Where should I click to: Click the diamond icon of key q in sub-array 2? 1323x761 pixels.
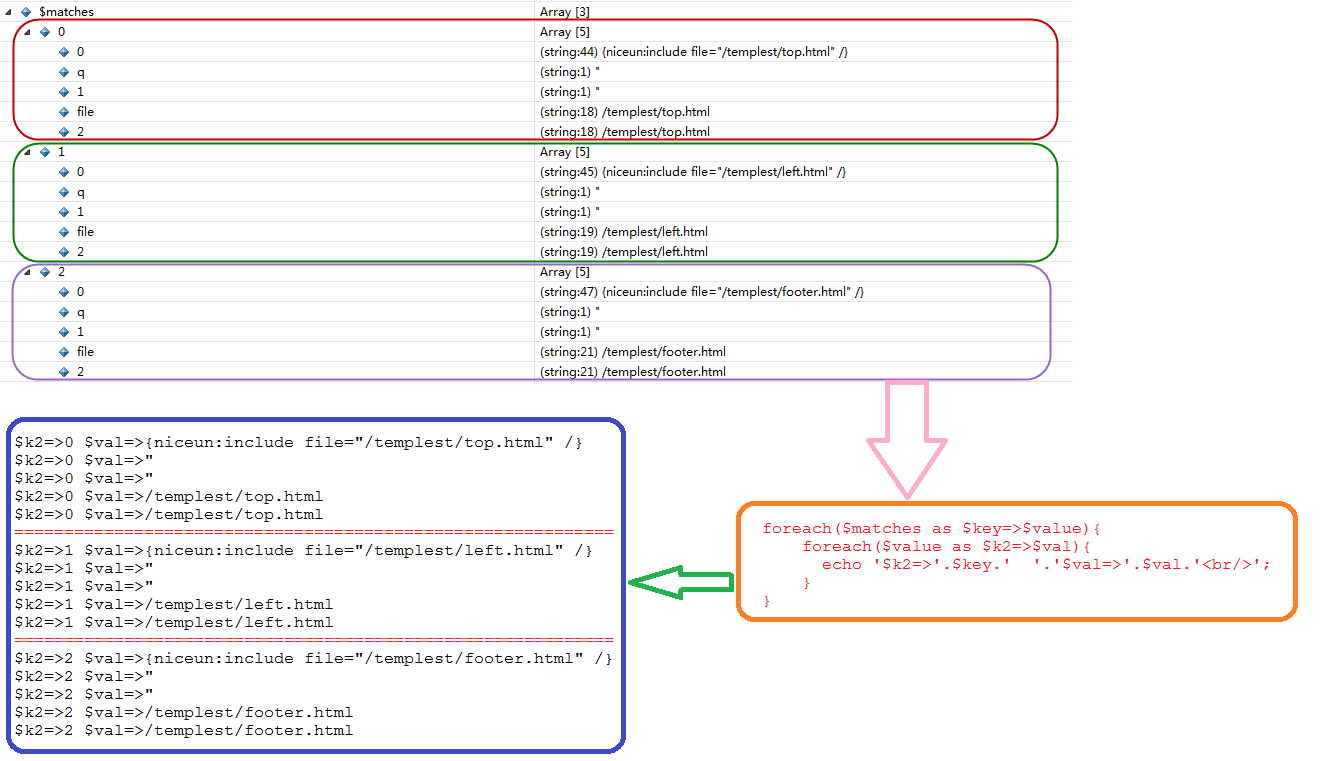(x=64, y=312)
